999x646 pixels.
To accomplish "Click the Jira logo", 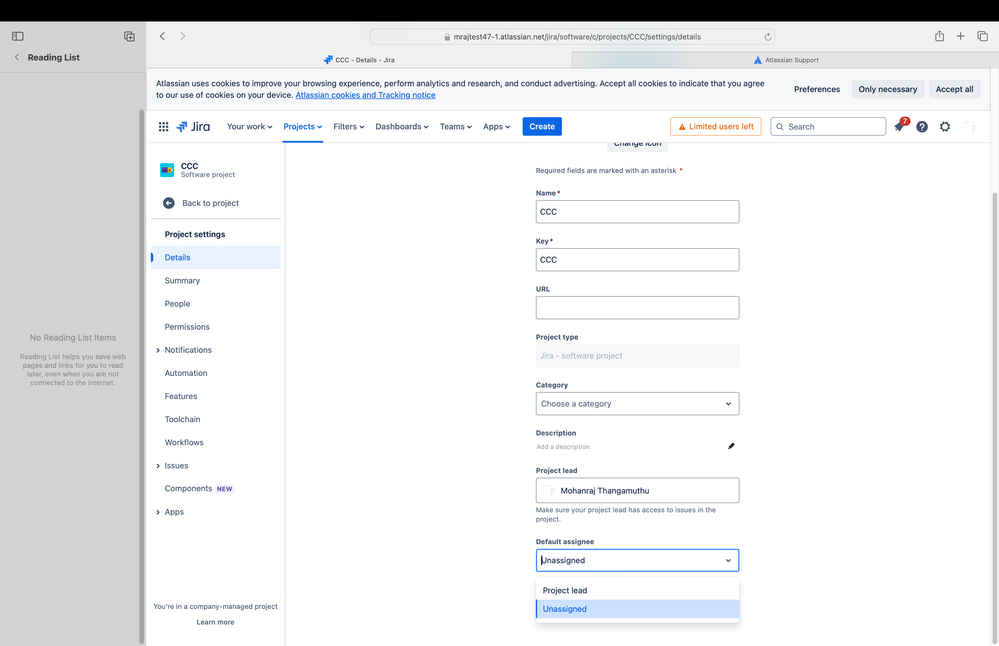I will pos(193,127).
